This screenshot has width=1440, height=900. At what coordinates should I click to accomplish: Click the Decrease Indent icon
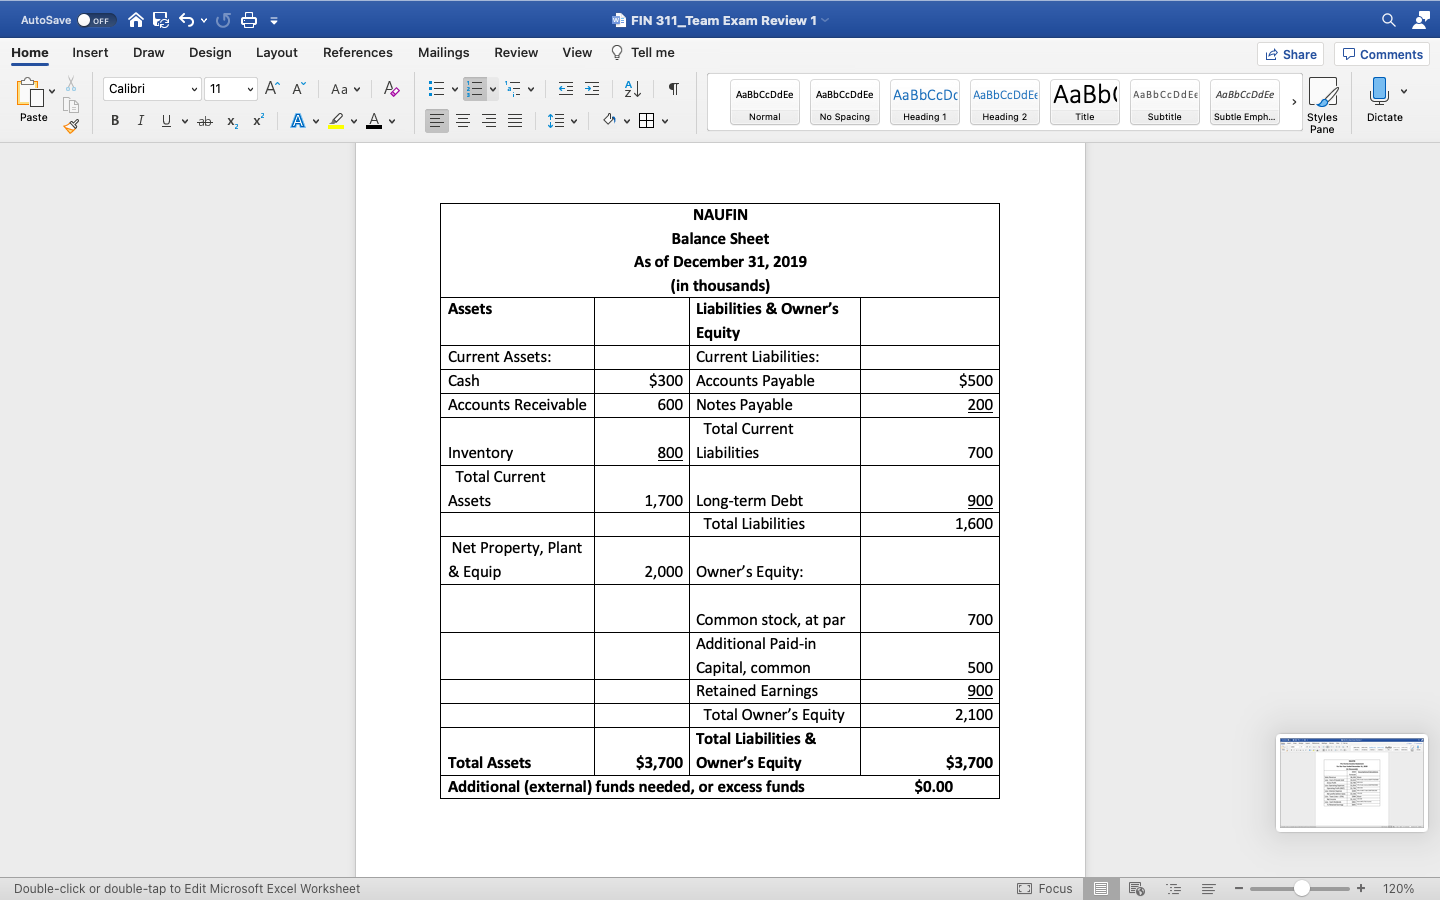[566, 89]
